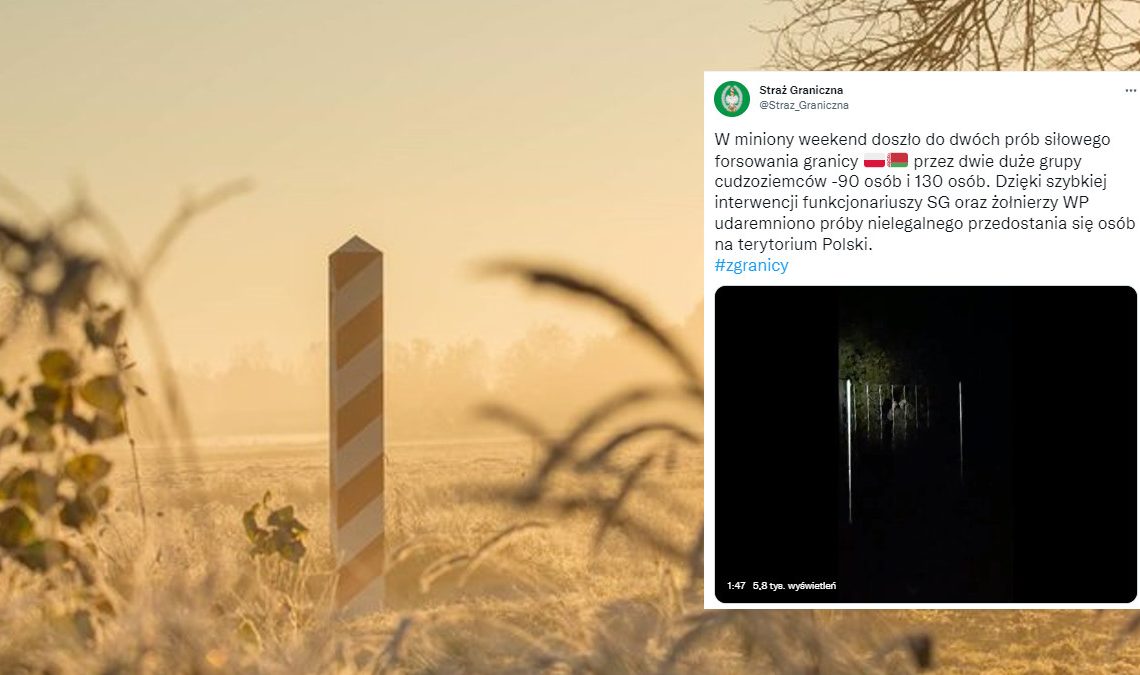Open the tweet's three-dot more menu

1131,91
